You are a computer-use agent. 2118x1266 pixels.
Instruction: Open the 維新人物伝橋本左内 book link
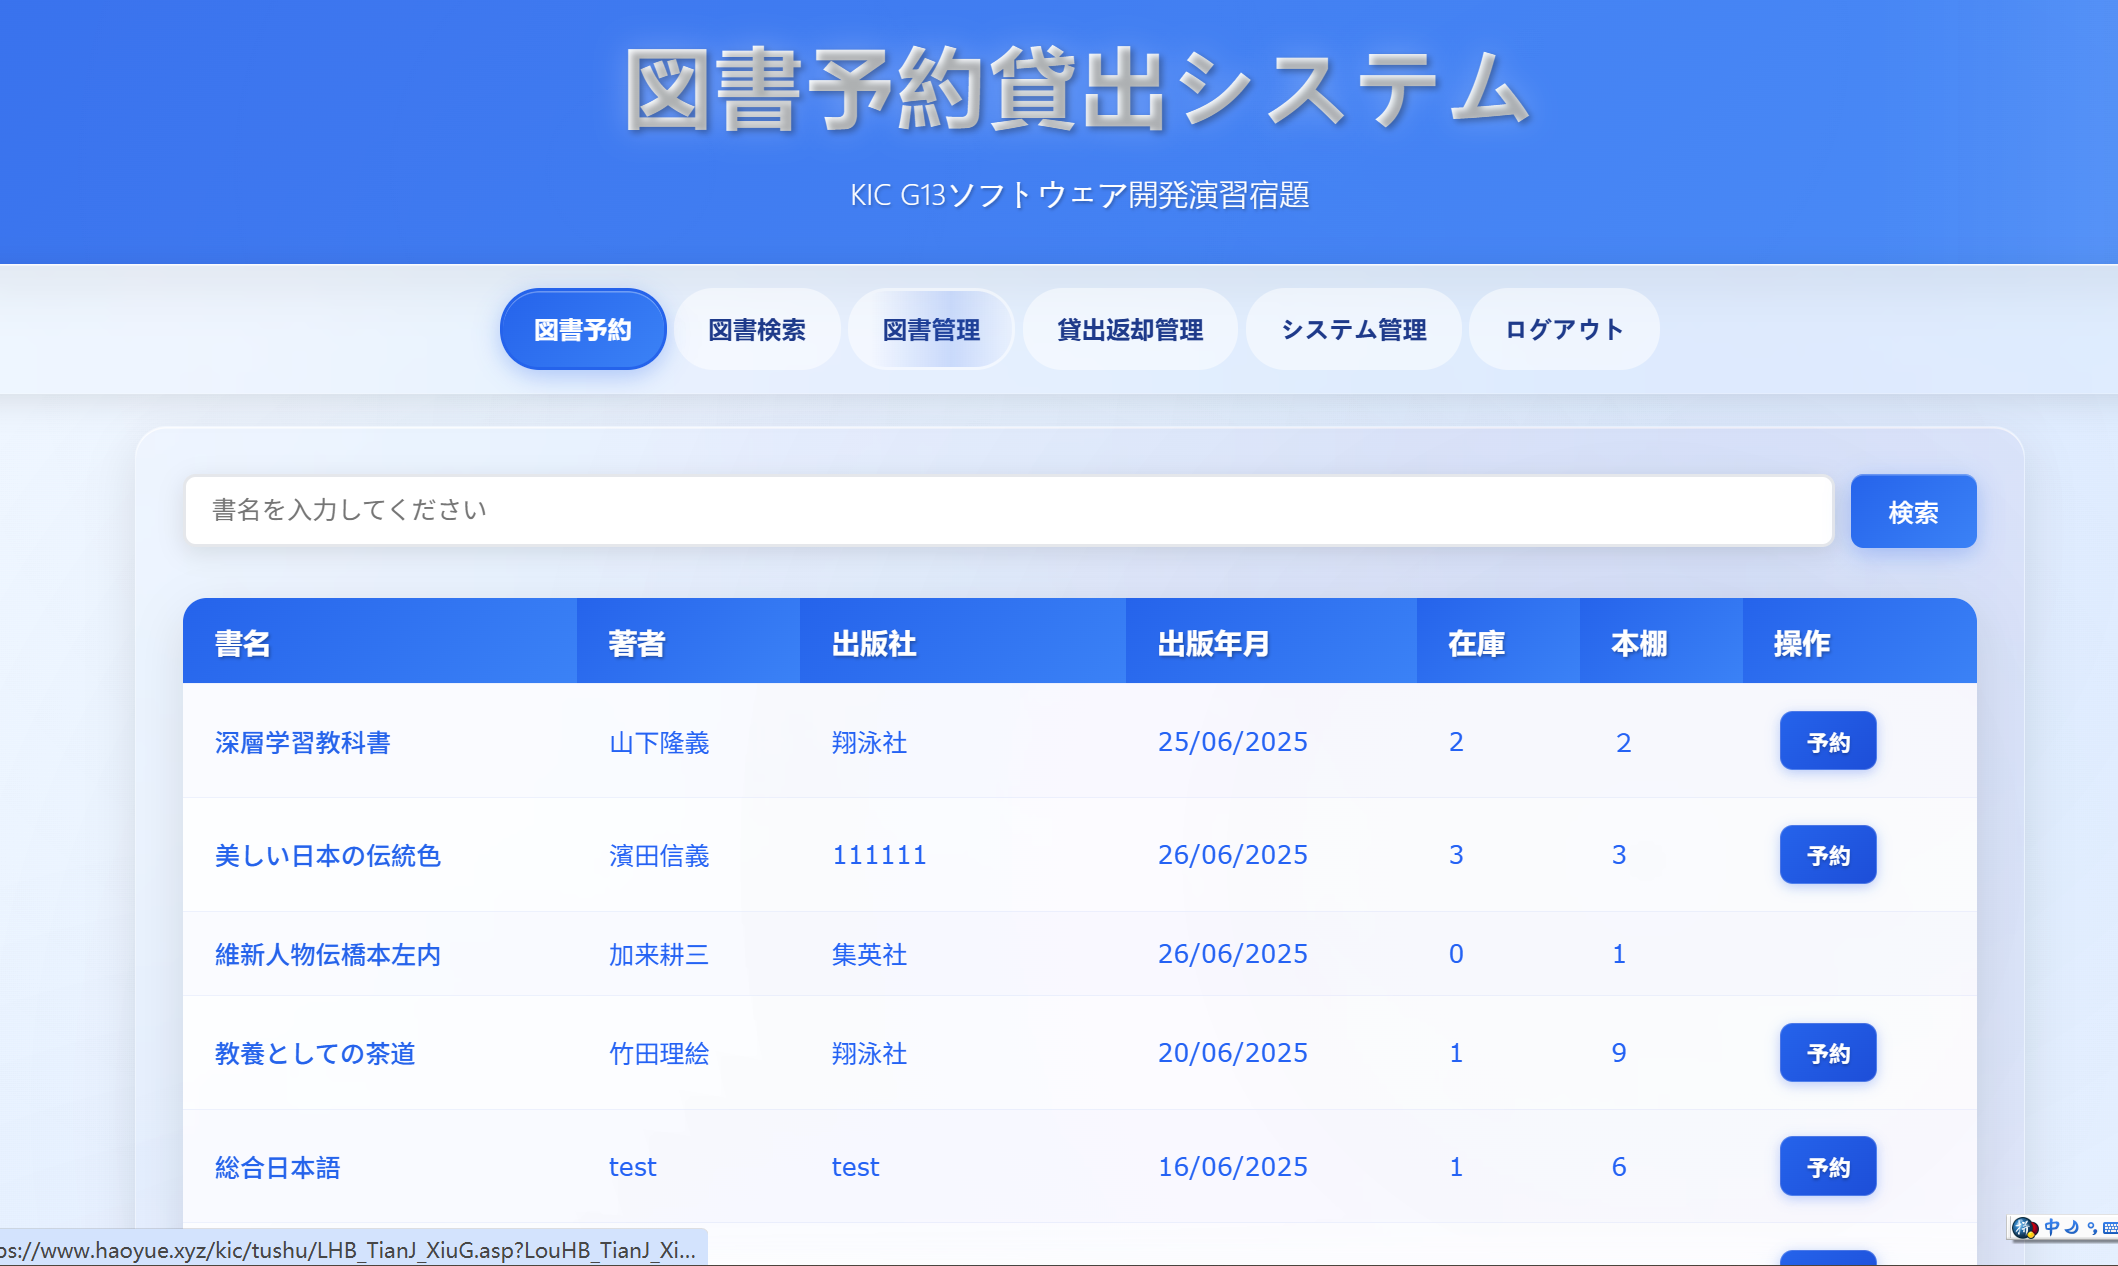(x=329, y=954)
